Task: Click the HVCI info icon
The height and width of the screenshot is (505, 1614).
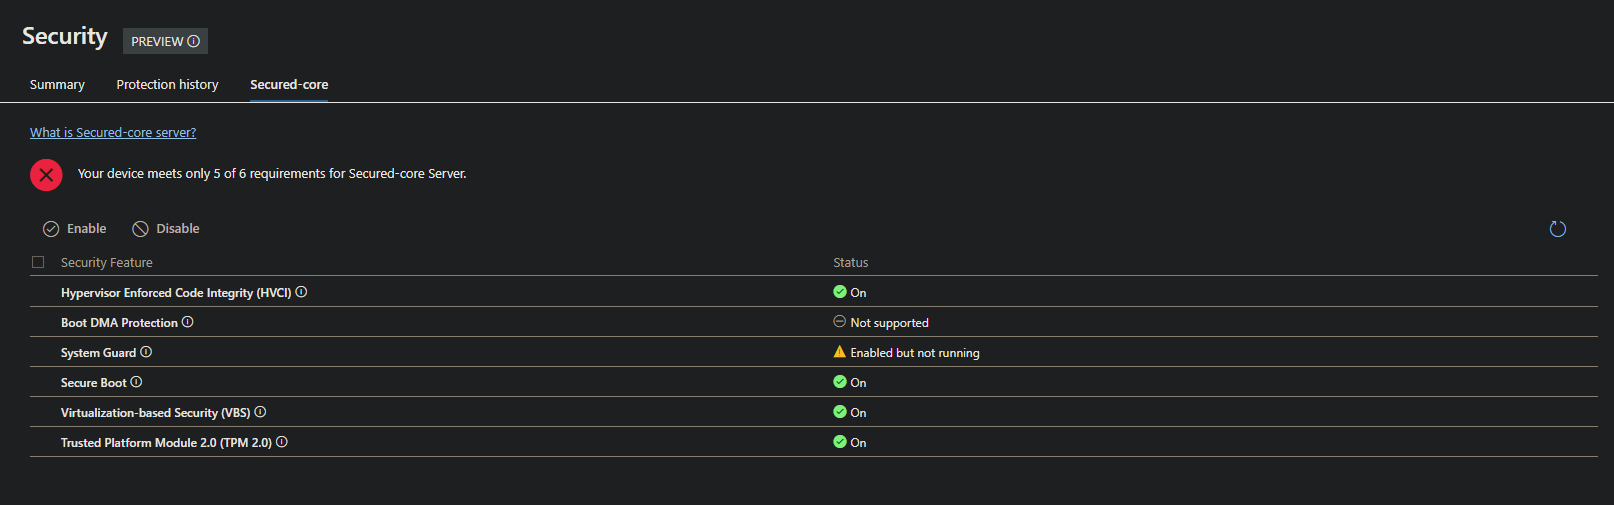Action: [301, 292]
